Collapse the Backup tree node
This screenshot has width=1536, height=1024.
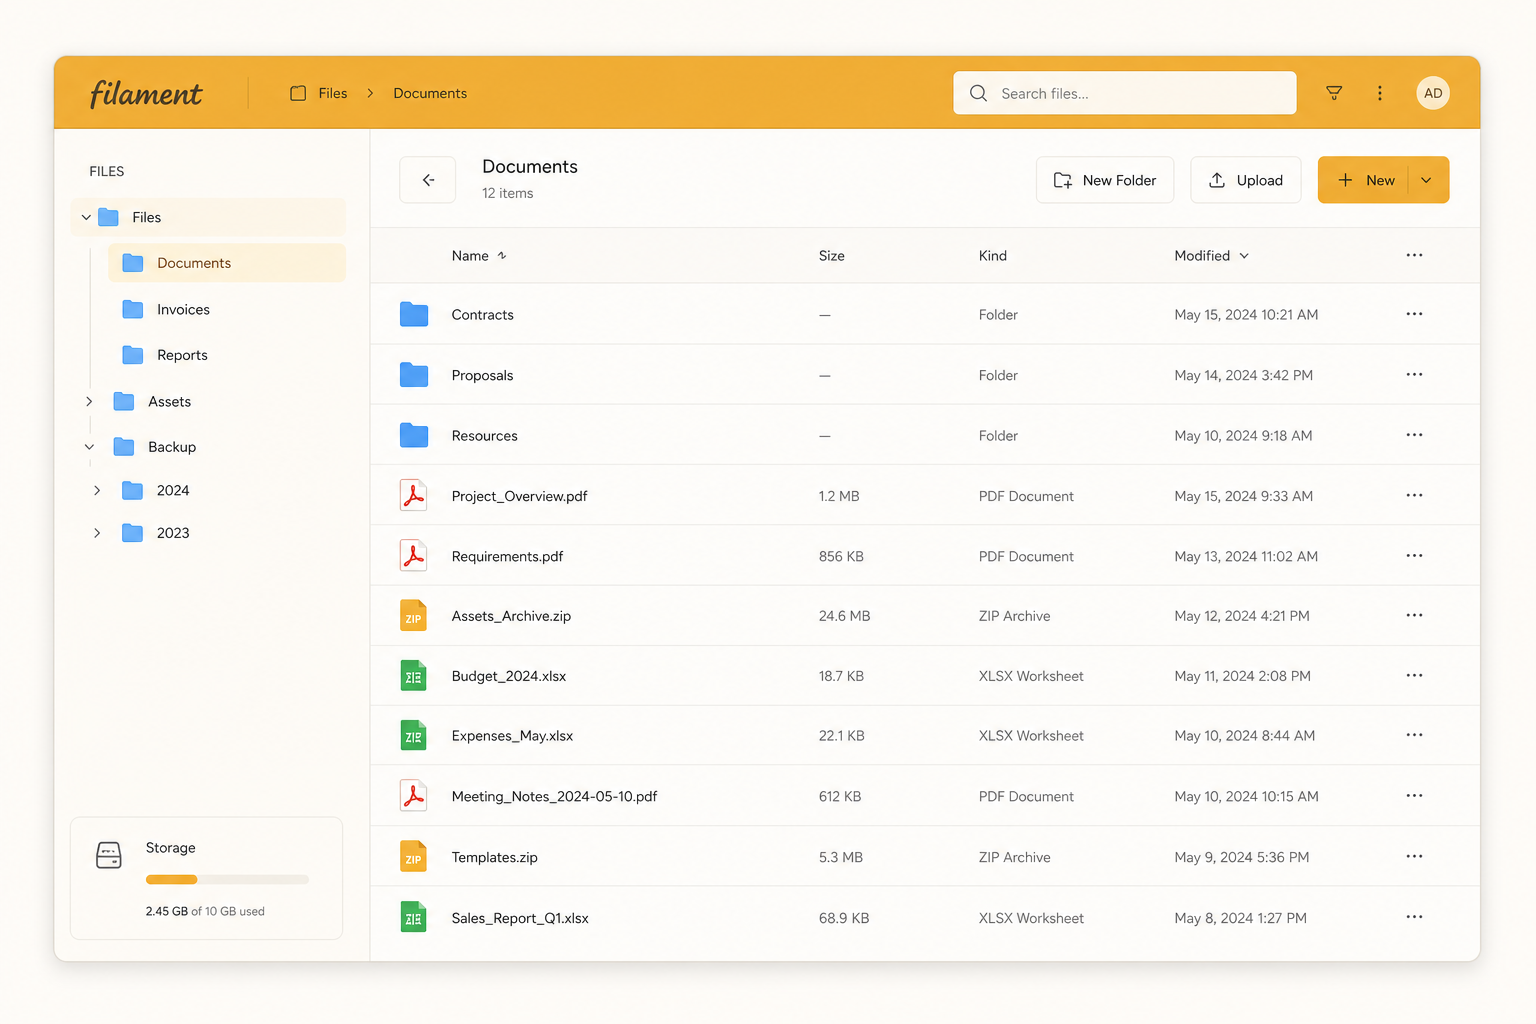coord(89,447)
